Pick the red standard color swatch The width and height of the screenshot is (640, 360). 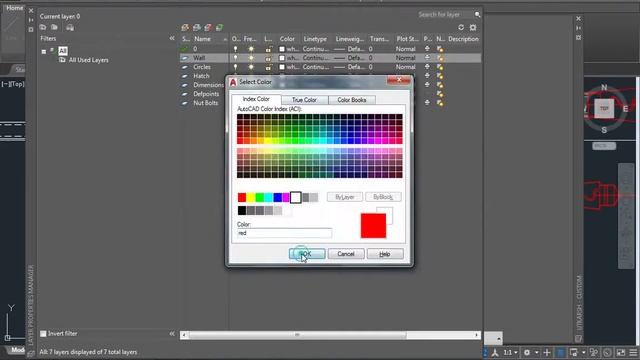(x=242, y=198)
